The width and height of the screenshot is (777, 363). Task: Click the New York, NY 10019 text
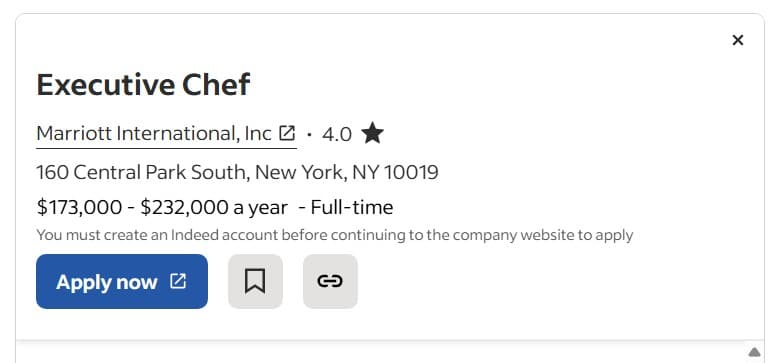(x=347, y=172)
